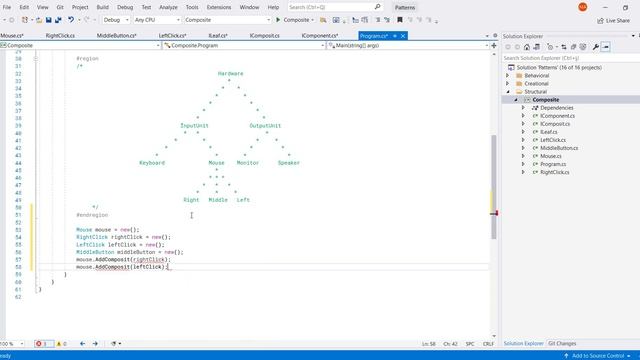Expand the Behavioral folder
Screen dimensions: 640x360
(x=508, y=76)
